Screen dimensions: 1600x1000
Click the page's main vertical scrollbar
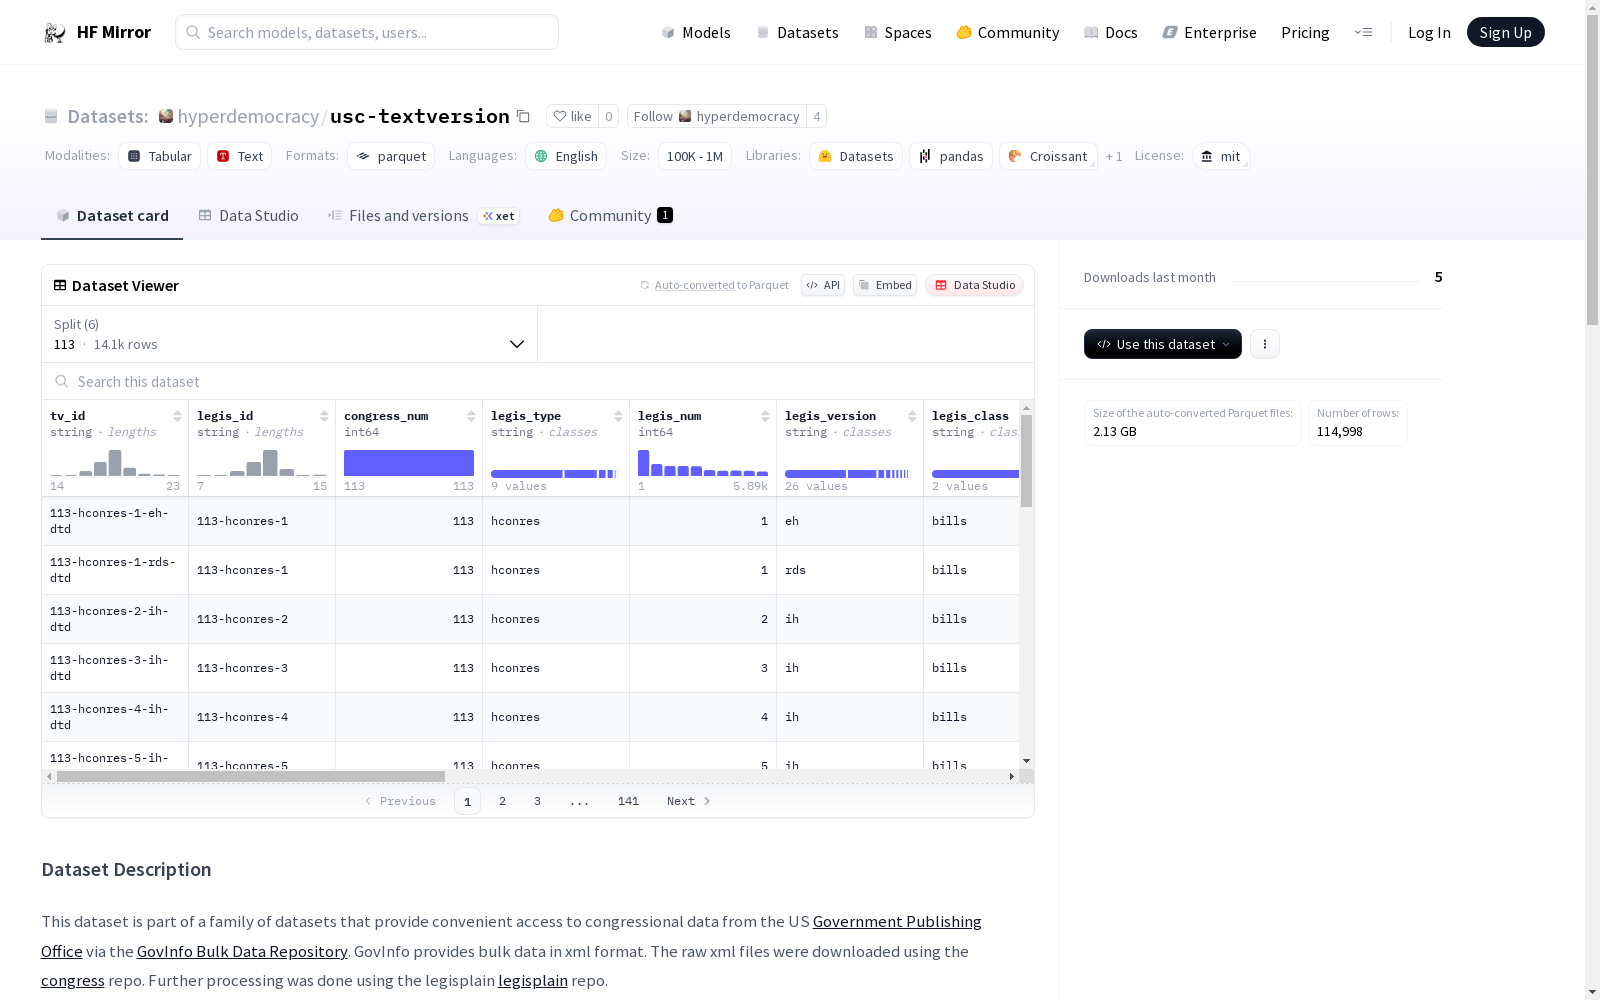point(1592,170)
